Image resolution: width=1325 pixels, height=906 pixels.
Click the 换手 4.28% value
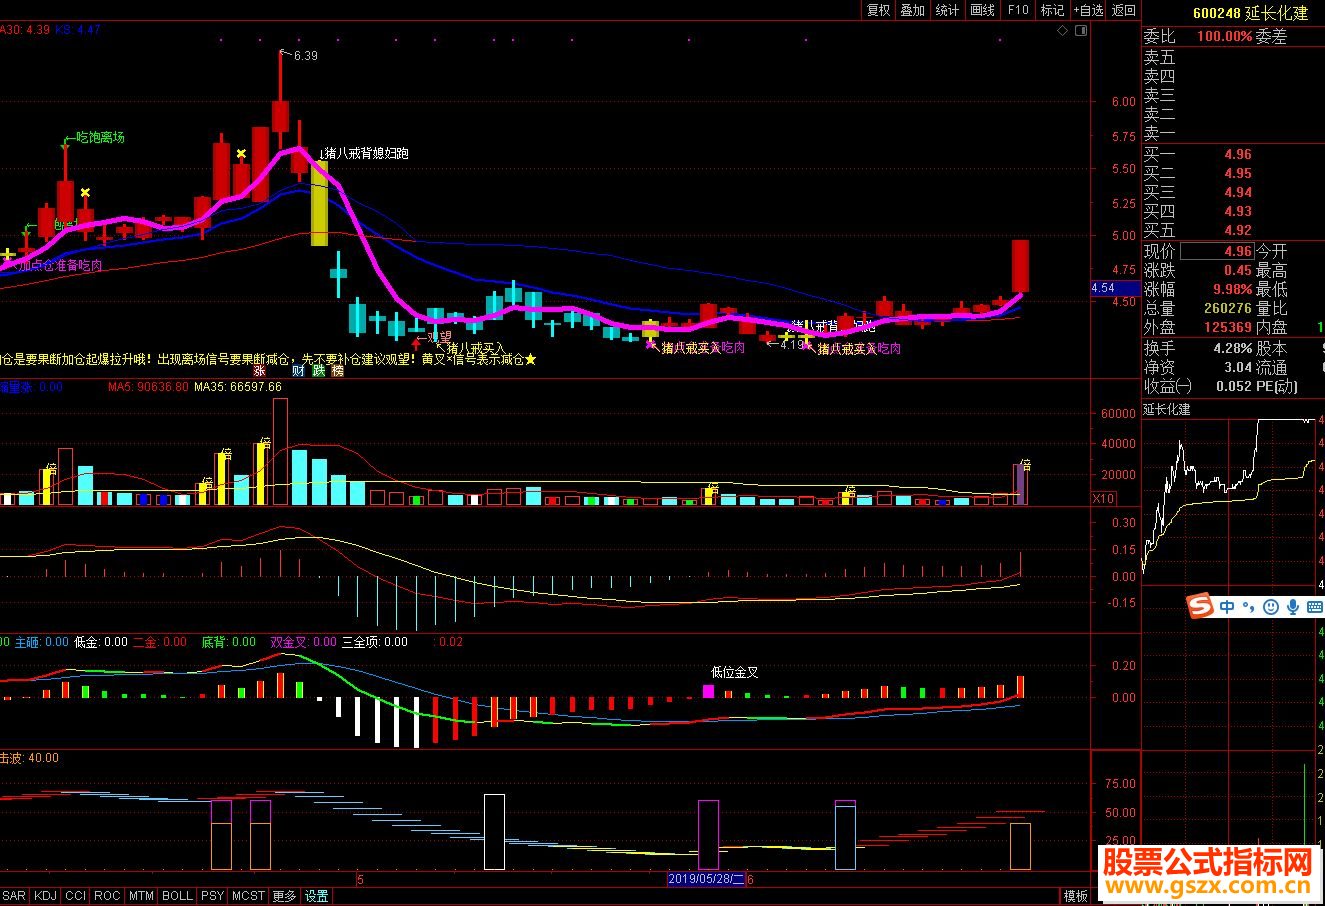pos(1233,349)
